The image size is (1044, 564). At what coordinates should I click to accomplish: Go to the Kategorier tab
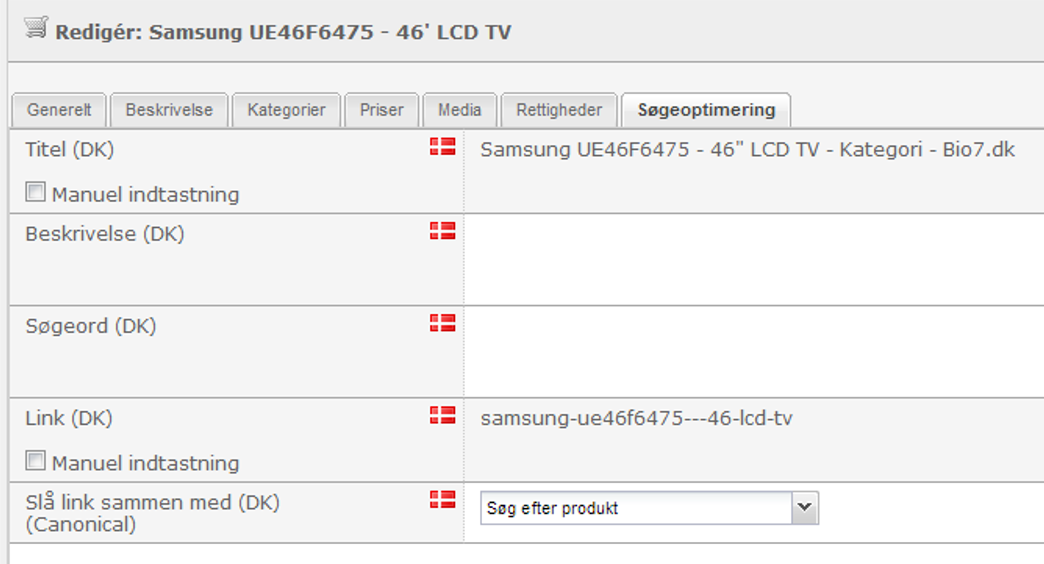click(x=286, y=110)
